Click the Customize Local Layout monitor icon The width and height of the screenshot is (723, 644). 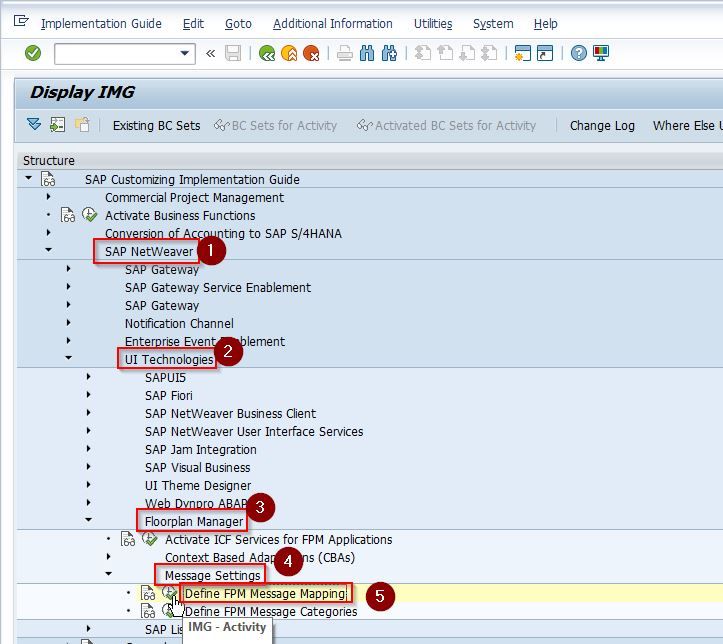click(x=601, y=53)
